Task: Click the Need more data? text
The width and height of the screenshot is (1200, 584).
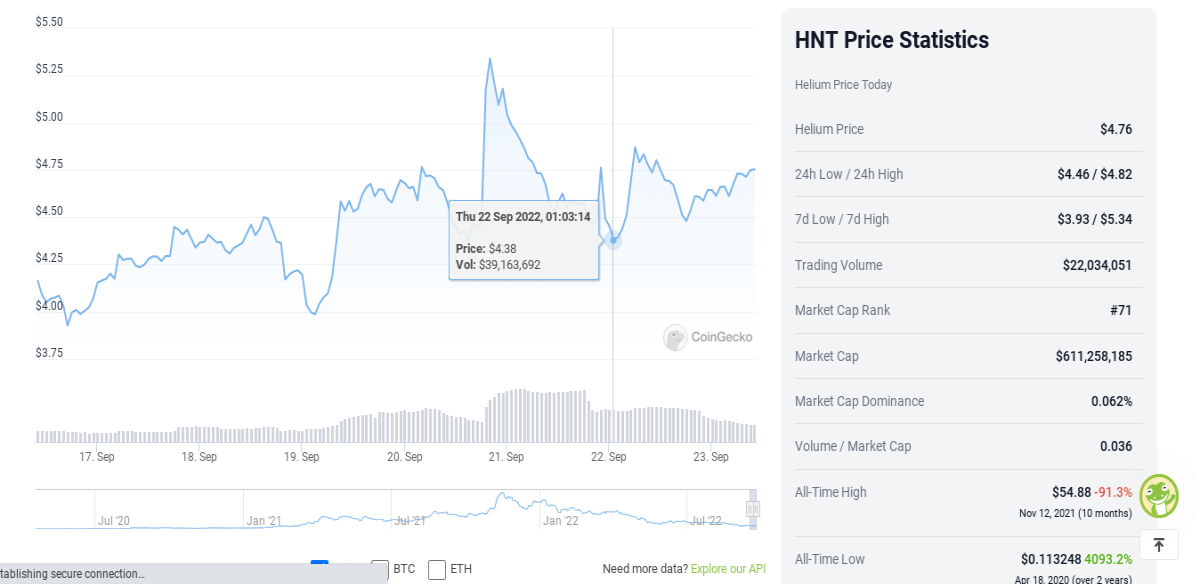Action: click(x=645, y=569)
